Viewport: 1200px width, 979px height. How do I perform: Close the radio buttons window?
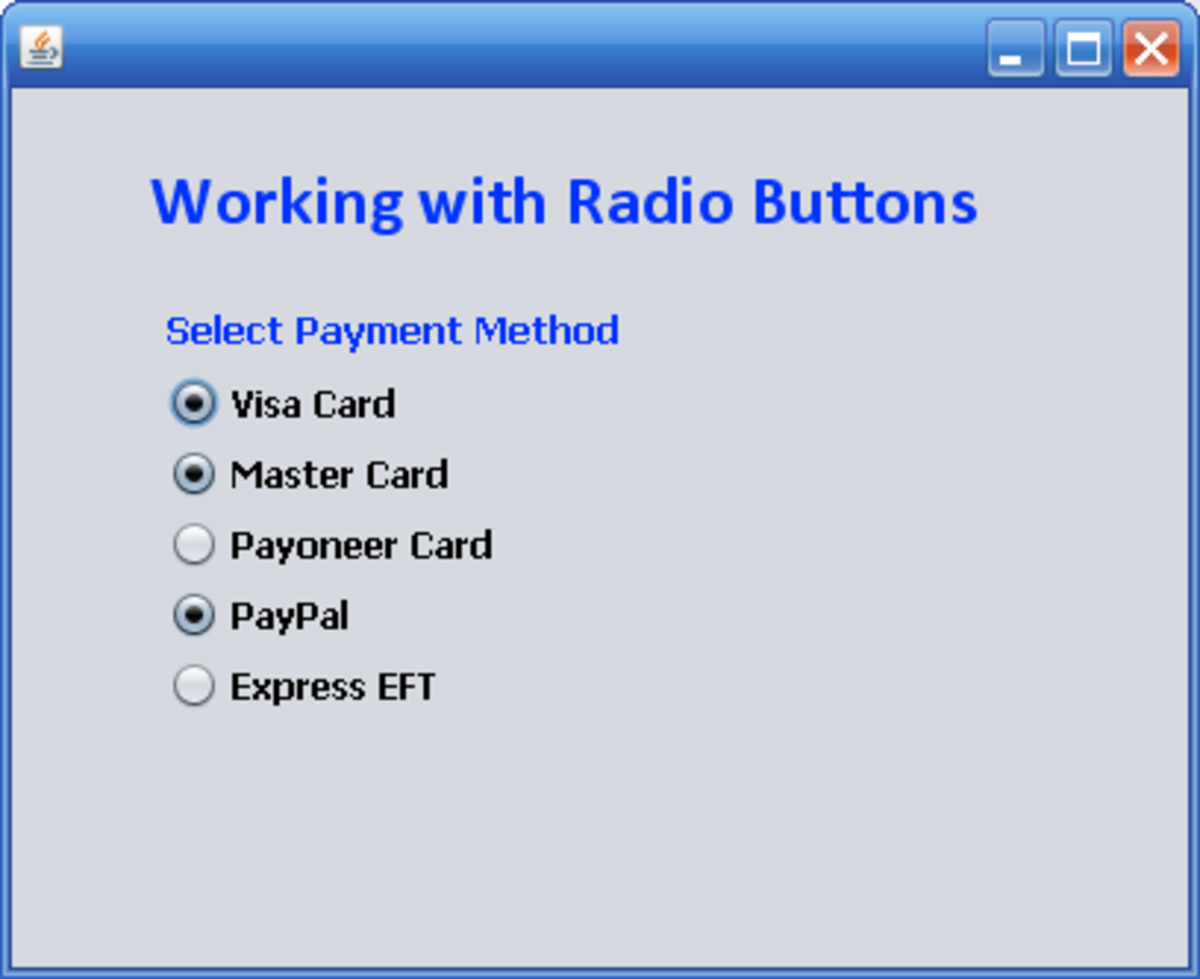[x=1150, y=48]
